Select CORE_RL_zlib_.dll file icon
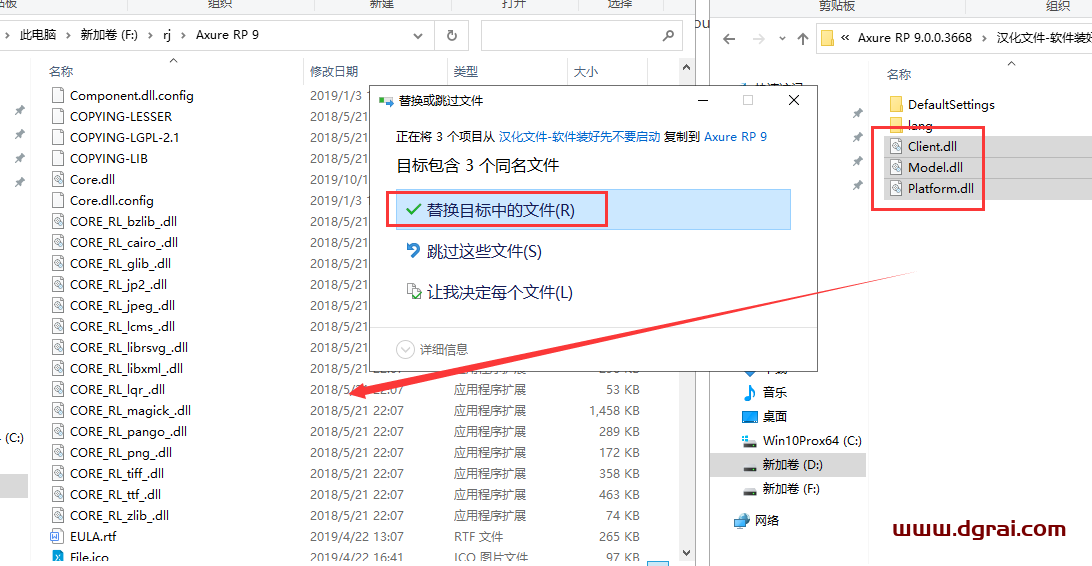Screen dimensions: 1092x566 click(x=58, y=515)
